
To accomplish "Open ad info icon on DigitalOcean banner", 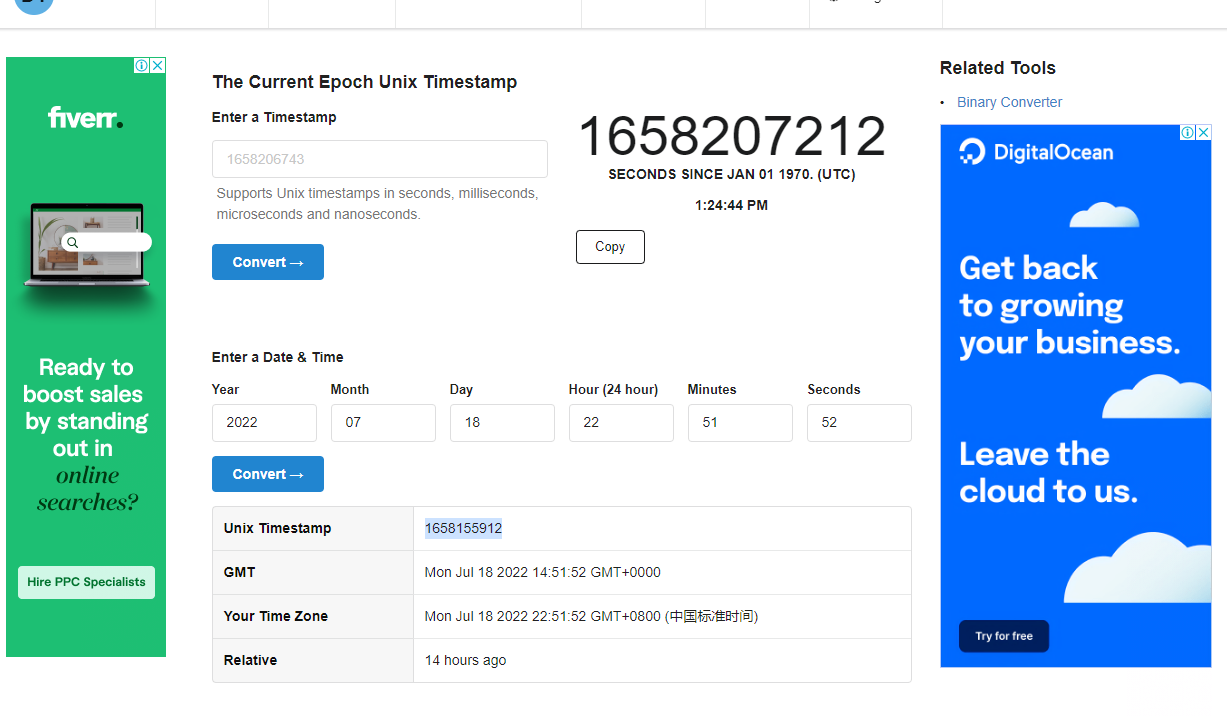I will (x=1188, y=132).
